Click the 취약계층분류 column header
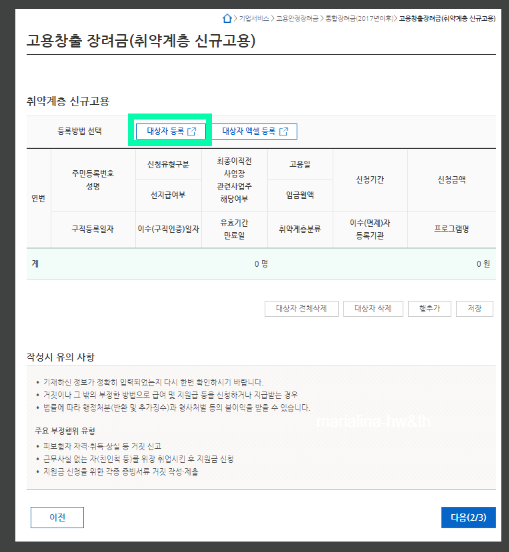The width and height of the screenshot is (509, 552). click(x=300, y=229)
